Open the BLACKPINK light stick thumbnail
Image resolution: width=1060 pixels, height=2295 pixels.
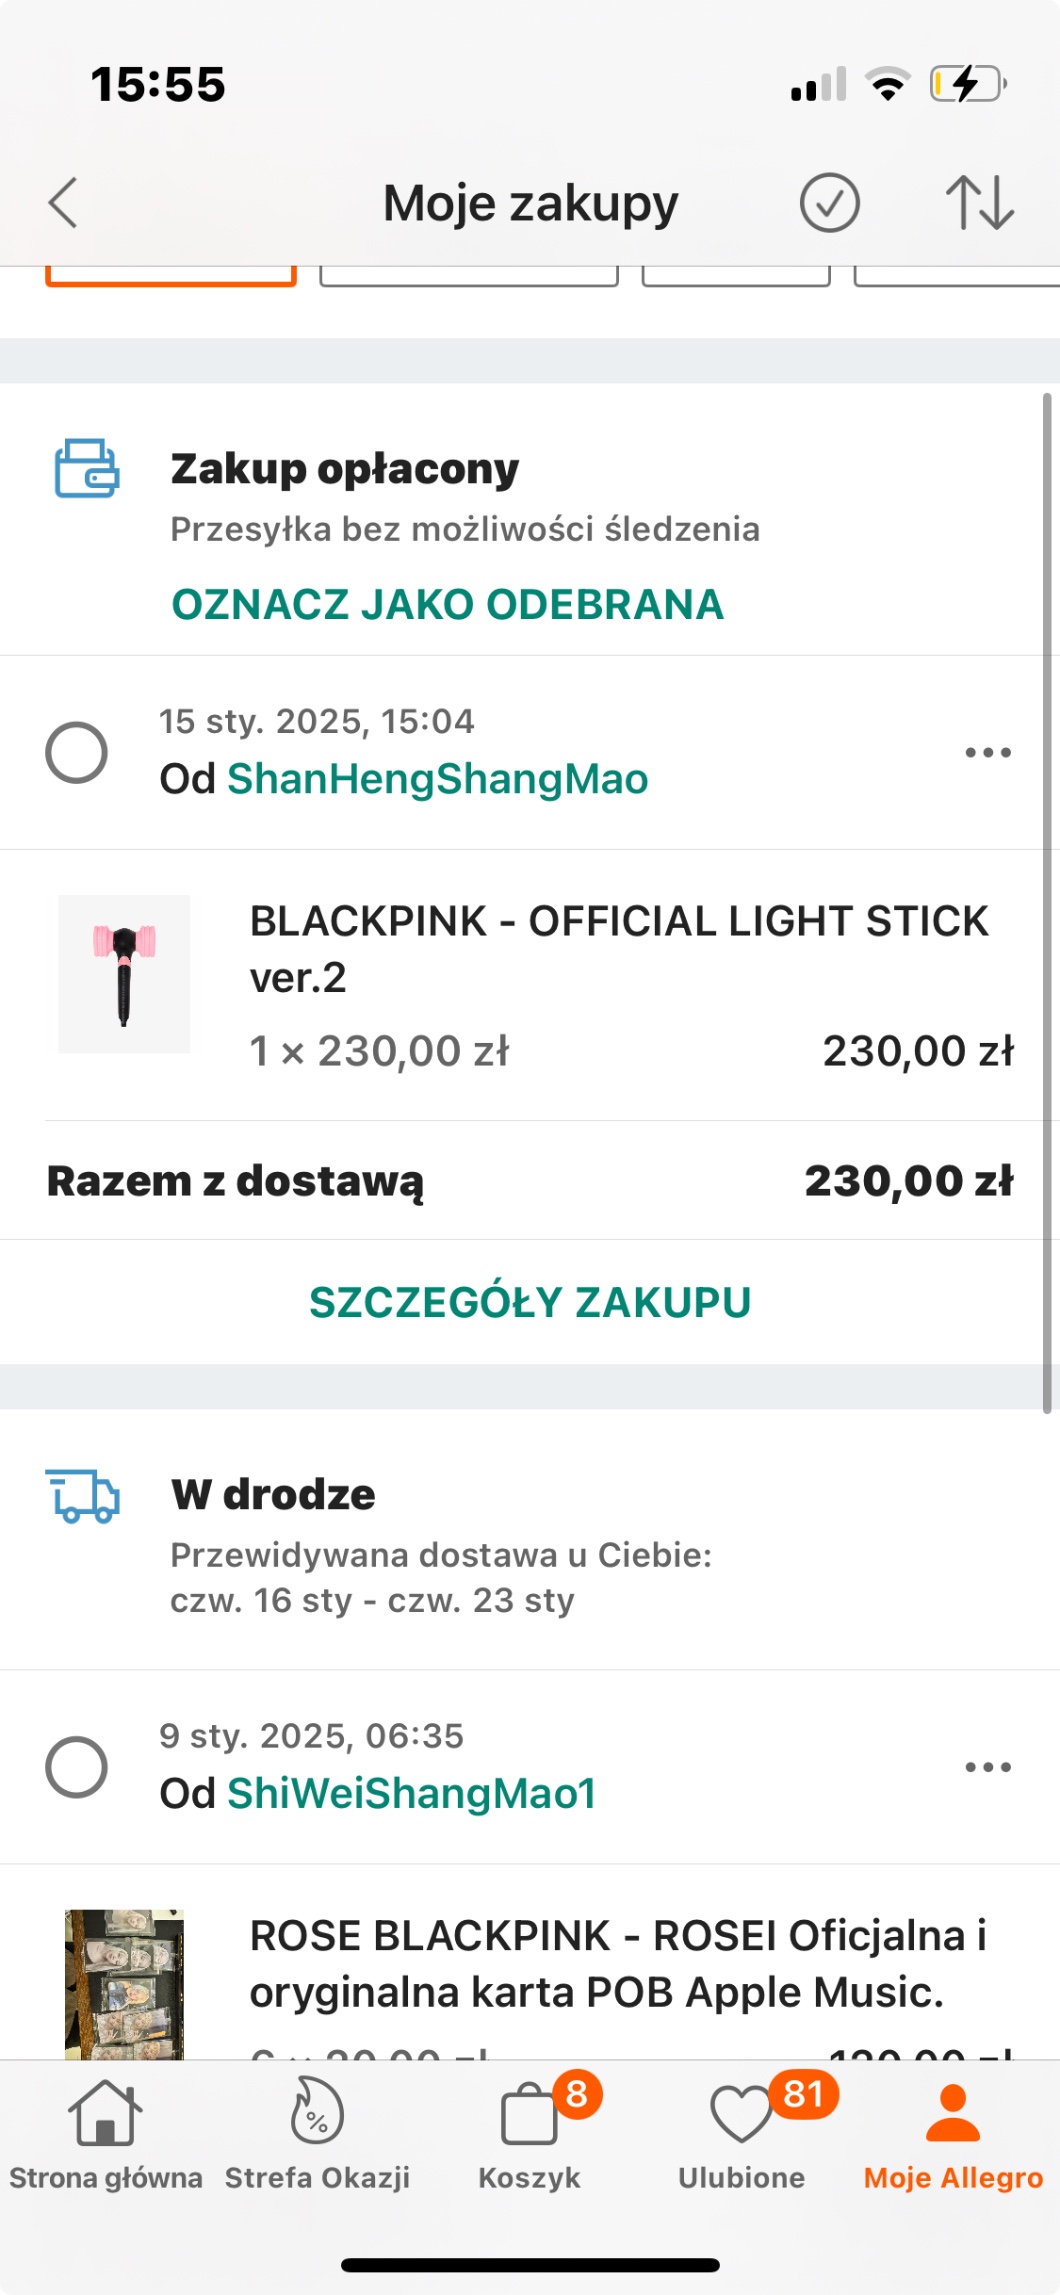pos(124,974)
